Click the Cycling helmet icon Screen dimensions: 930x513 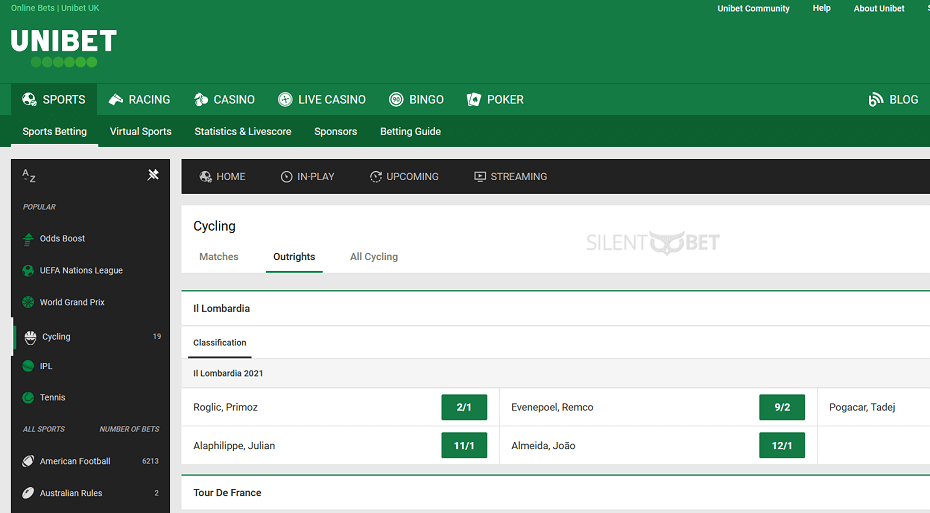30,337
